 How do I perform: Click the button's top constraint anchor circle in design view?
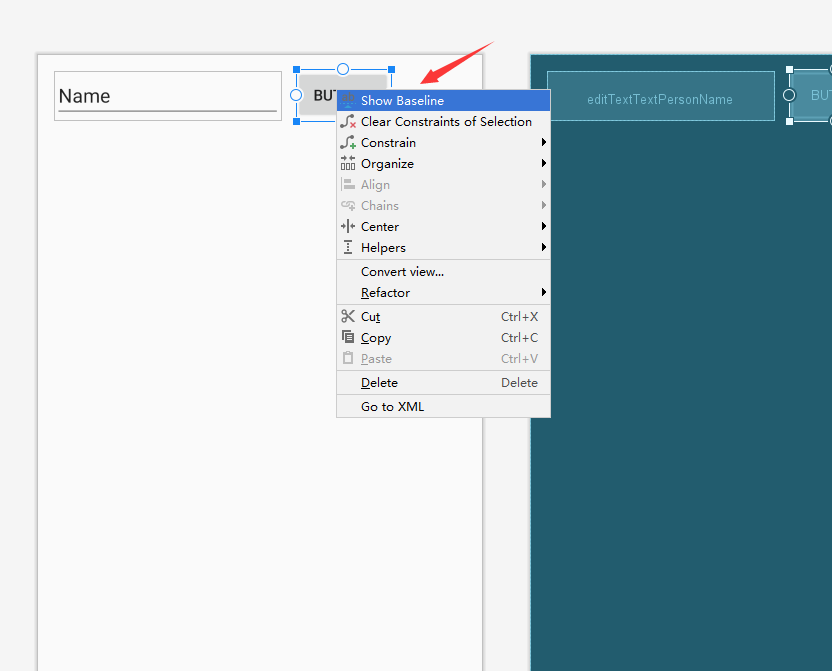click(343, 69)
